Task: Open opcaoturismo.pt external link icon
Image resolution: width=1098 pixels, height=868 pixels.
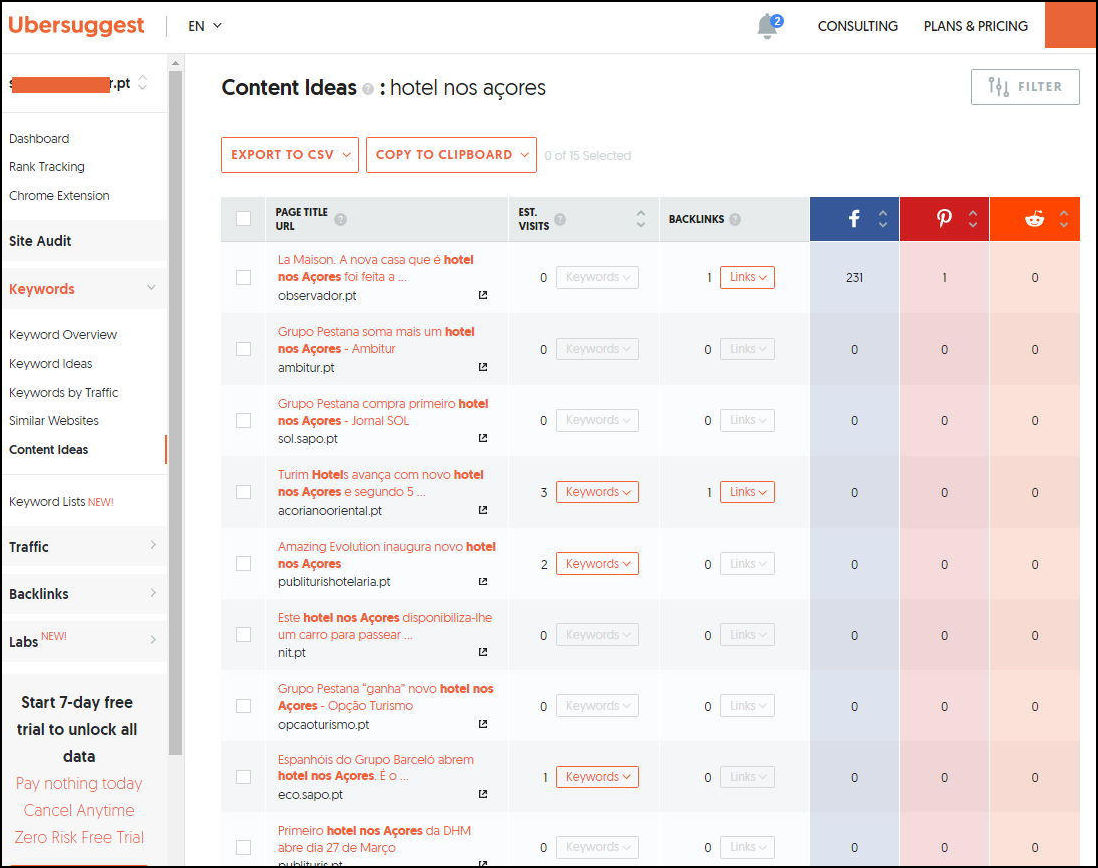Action: click(x=482, y=724)
